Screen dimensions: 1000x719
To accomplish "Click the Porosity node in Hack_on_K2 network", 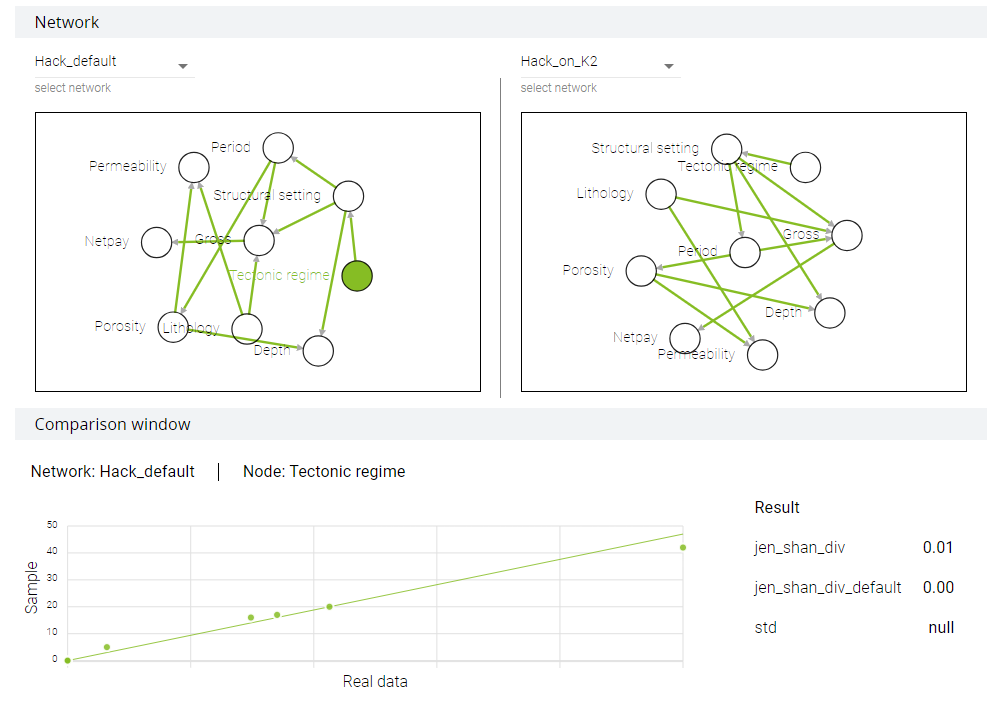I will 641,271.
